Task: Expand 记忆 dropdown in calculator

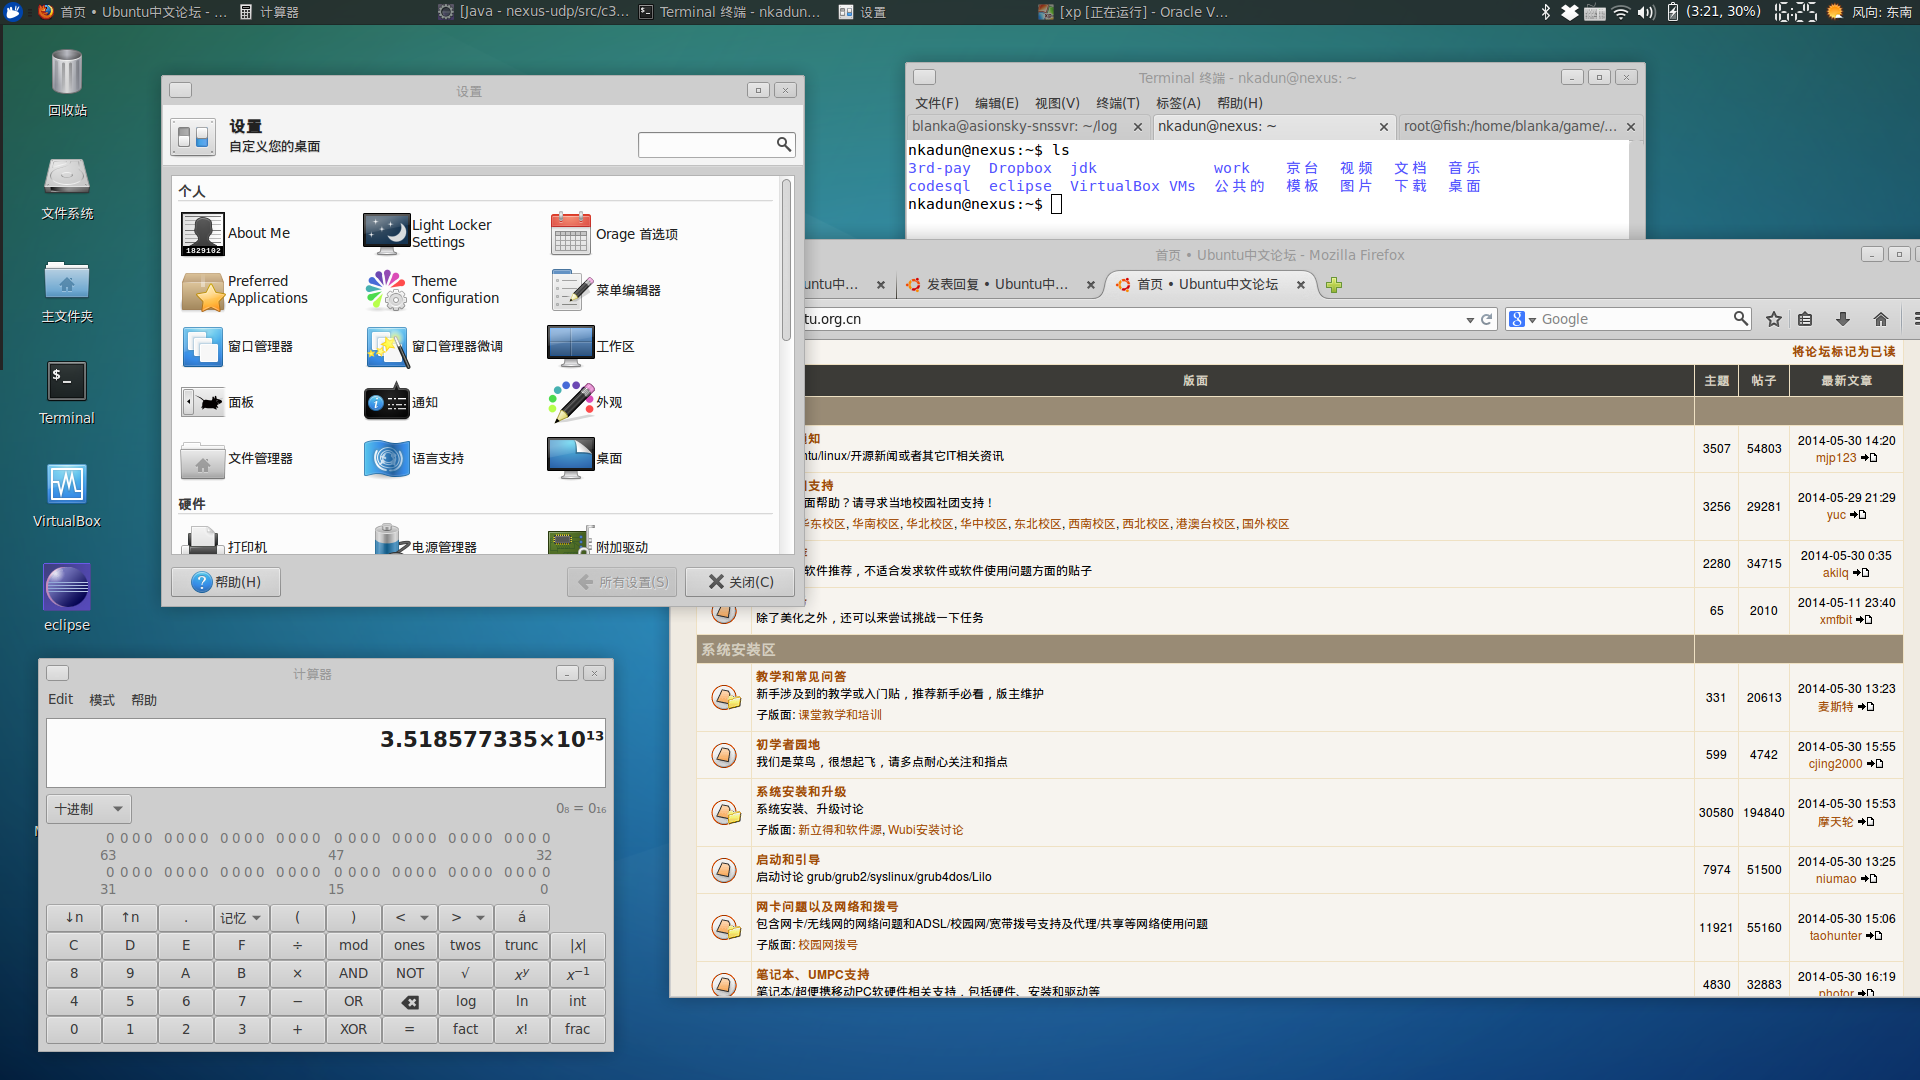Action: (241, 917)
